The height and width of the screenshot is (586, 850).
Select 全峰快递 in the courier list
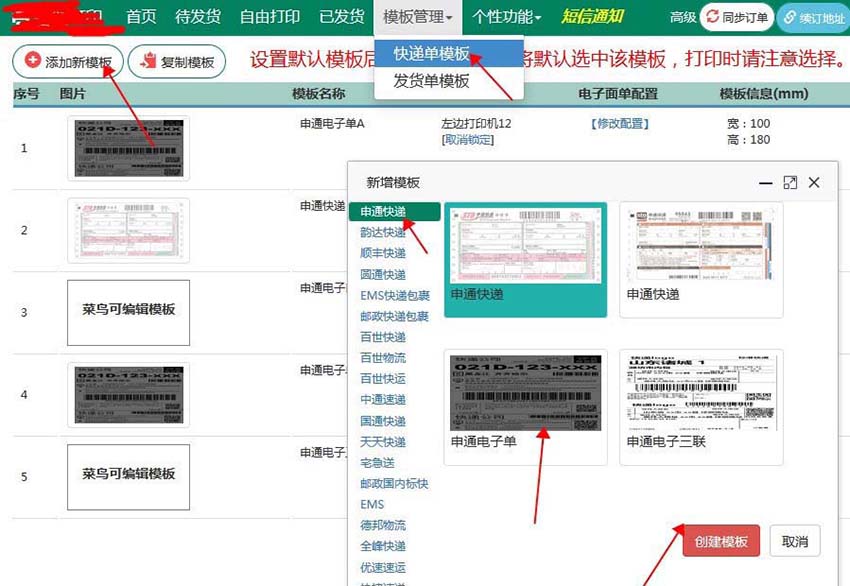click(x=383, y=546)
